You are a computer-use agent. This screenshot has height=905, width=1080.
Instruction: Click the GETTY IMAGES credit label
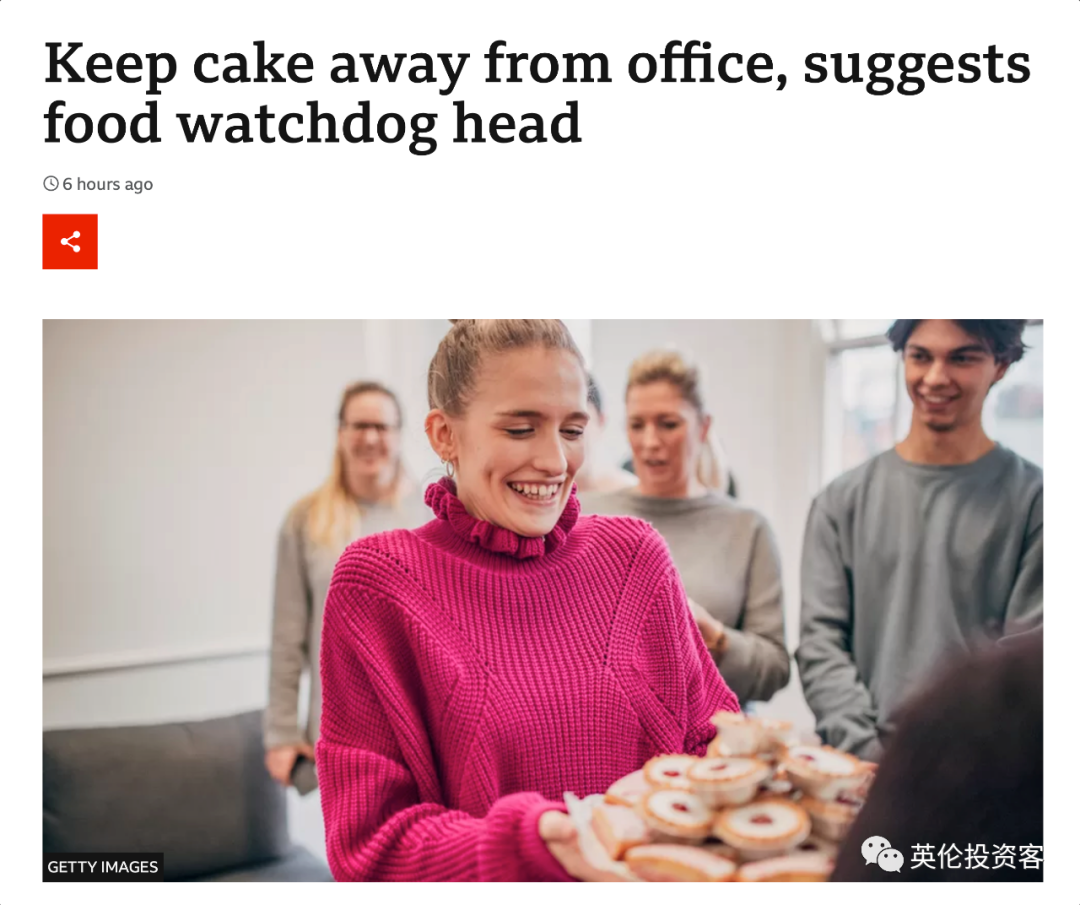pyautogui.click(x=103, y=866)
